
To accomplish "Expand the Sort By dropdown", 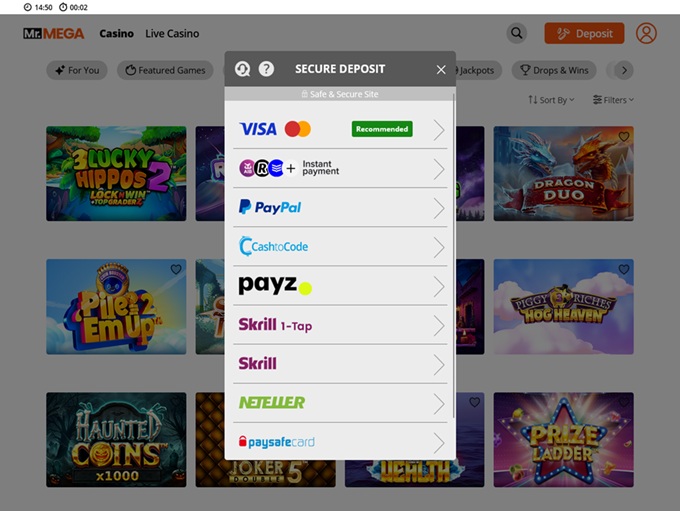I will (x=551, y=100).
